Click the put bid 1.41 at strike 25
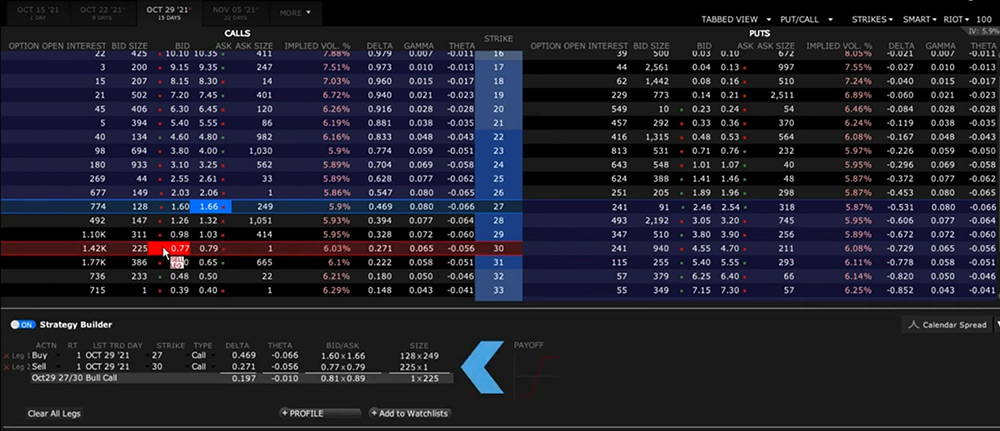The height and width of the screenshot is (431, 1000). click(703, 179)
